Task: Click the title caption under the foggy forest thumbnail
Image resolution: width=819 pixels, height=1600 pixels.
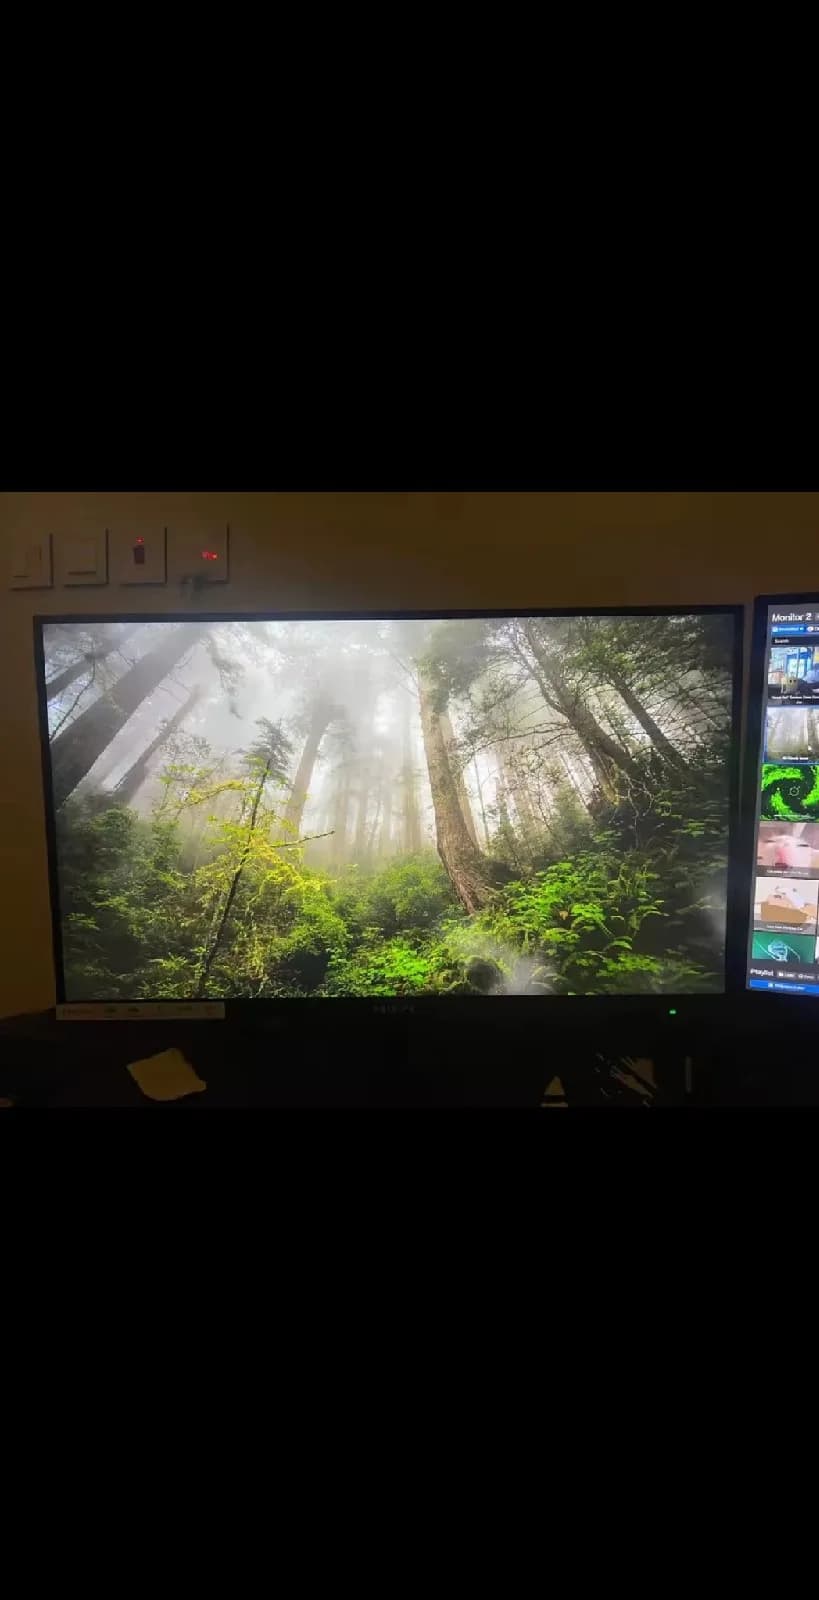Action: pyautogui.click(x=795, y=758)
